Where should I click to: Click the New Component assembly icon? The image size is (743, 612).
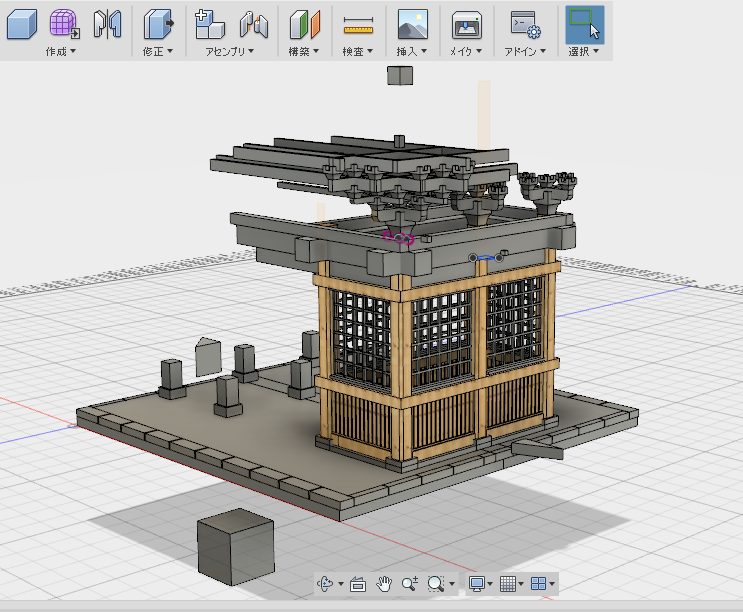click(209, 24)
